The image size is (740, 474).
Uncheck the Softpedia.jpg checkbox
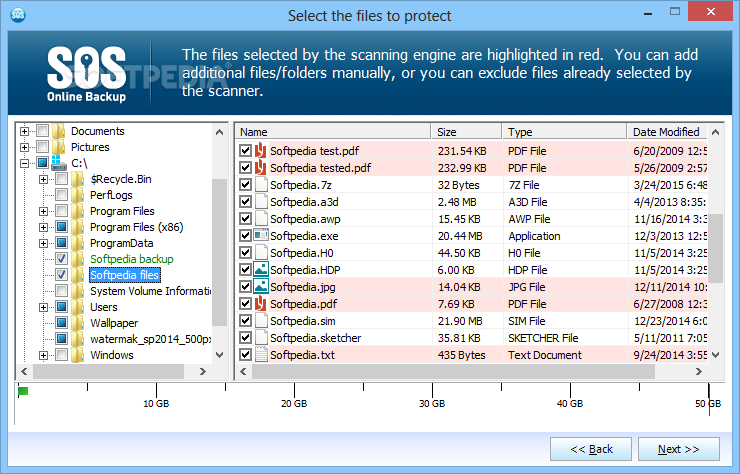click(x=245, y=287)
